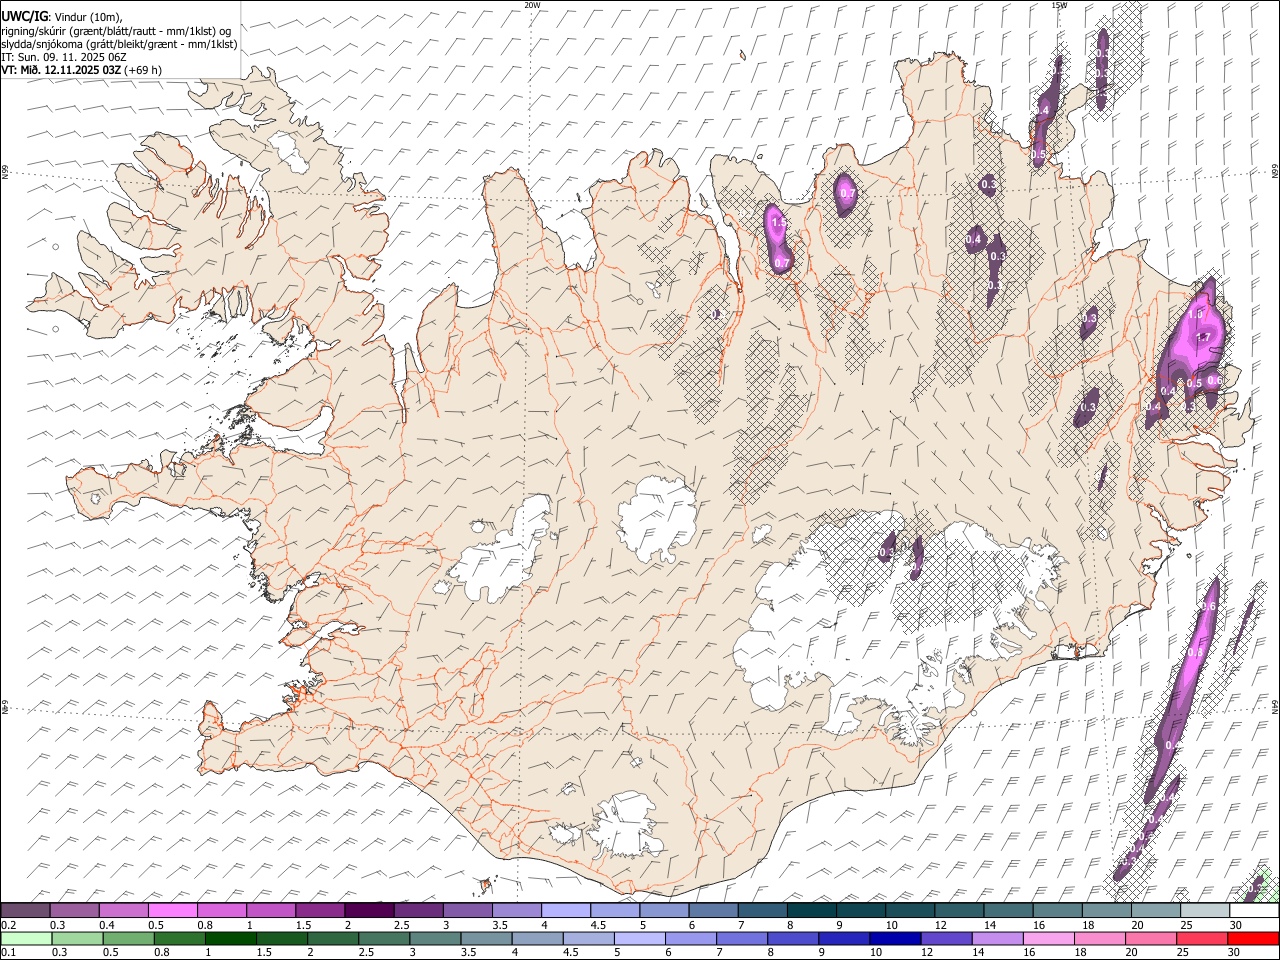This screenshot has width=1280, height=960.
Task: Click the '1.7' value in the eastern pink patch
Action: click(x=1203, y=338)
